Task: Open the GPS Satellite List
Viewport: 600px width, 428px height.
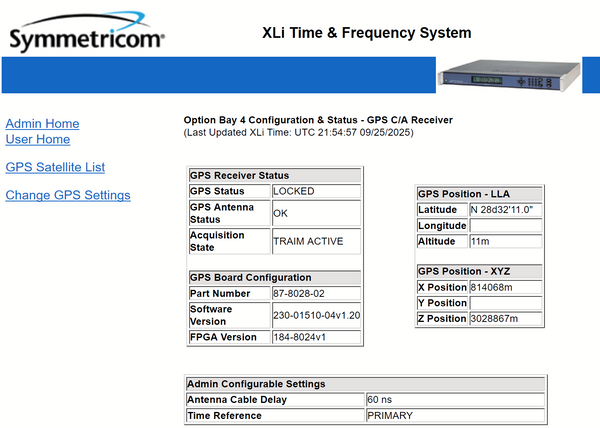Action: tap(55, 167)
